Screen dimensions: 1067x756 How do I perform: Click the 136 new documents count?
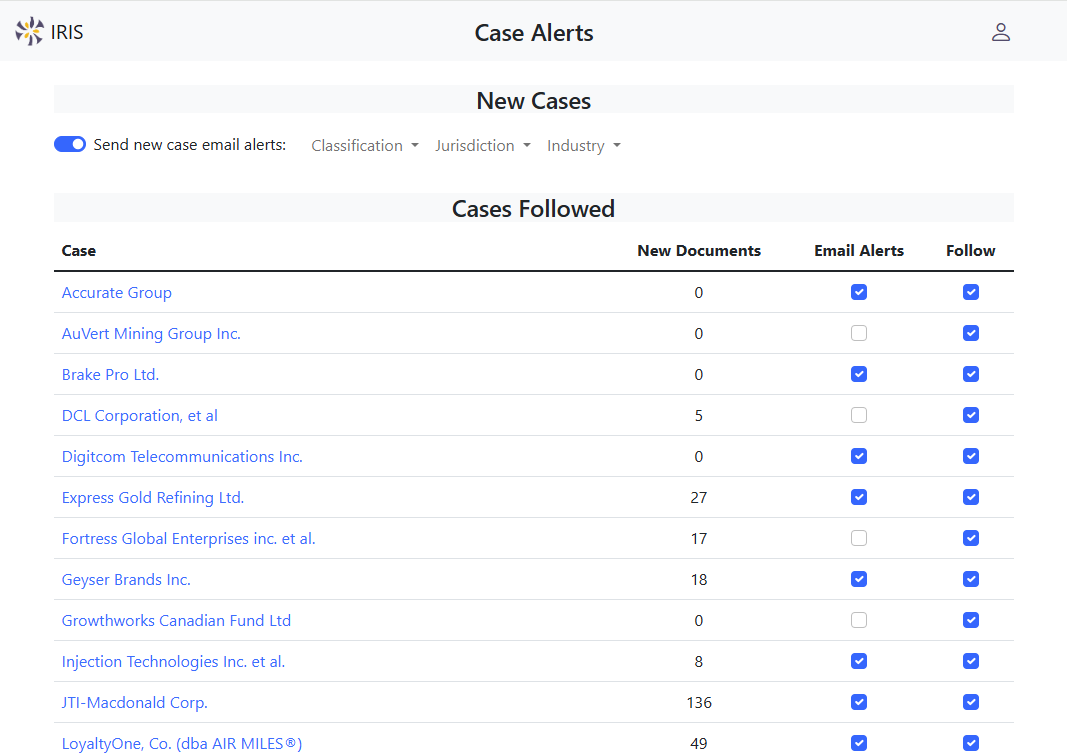(699, 702)
